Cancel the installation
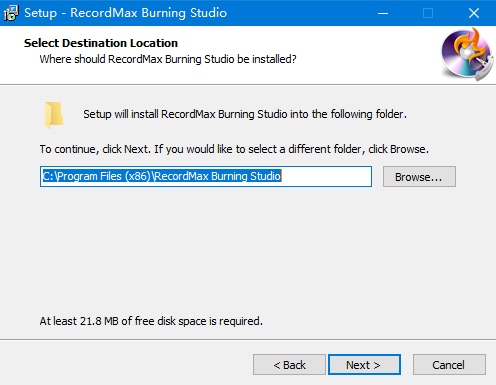Viewport: 496px width, 385px height. [449, 365]
